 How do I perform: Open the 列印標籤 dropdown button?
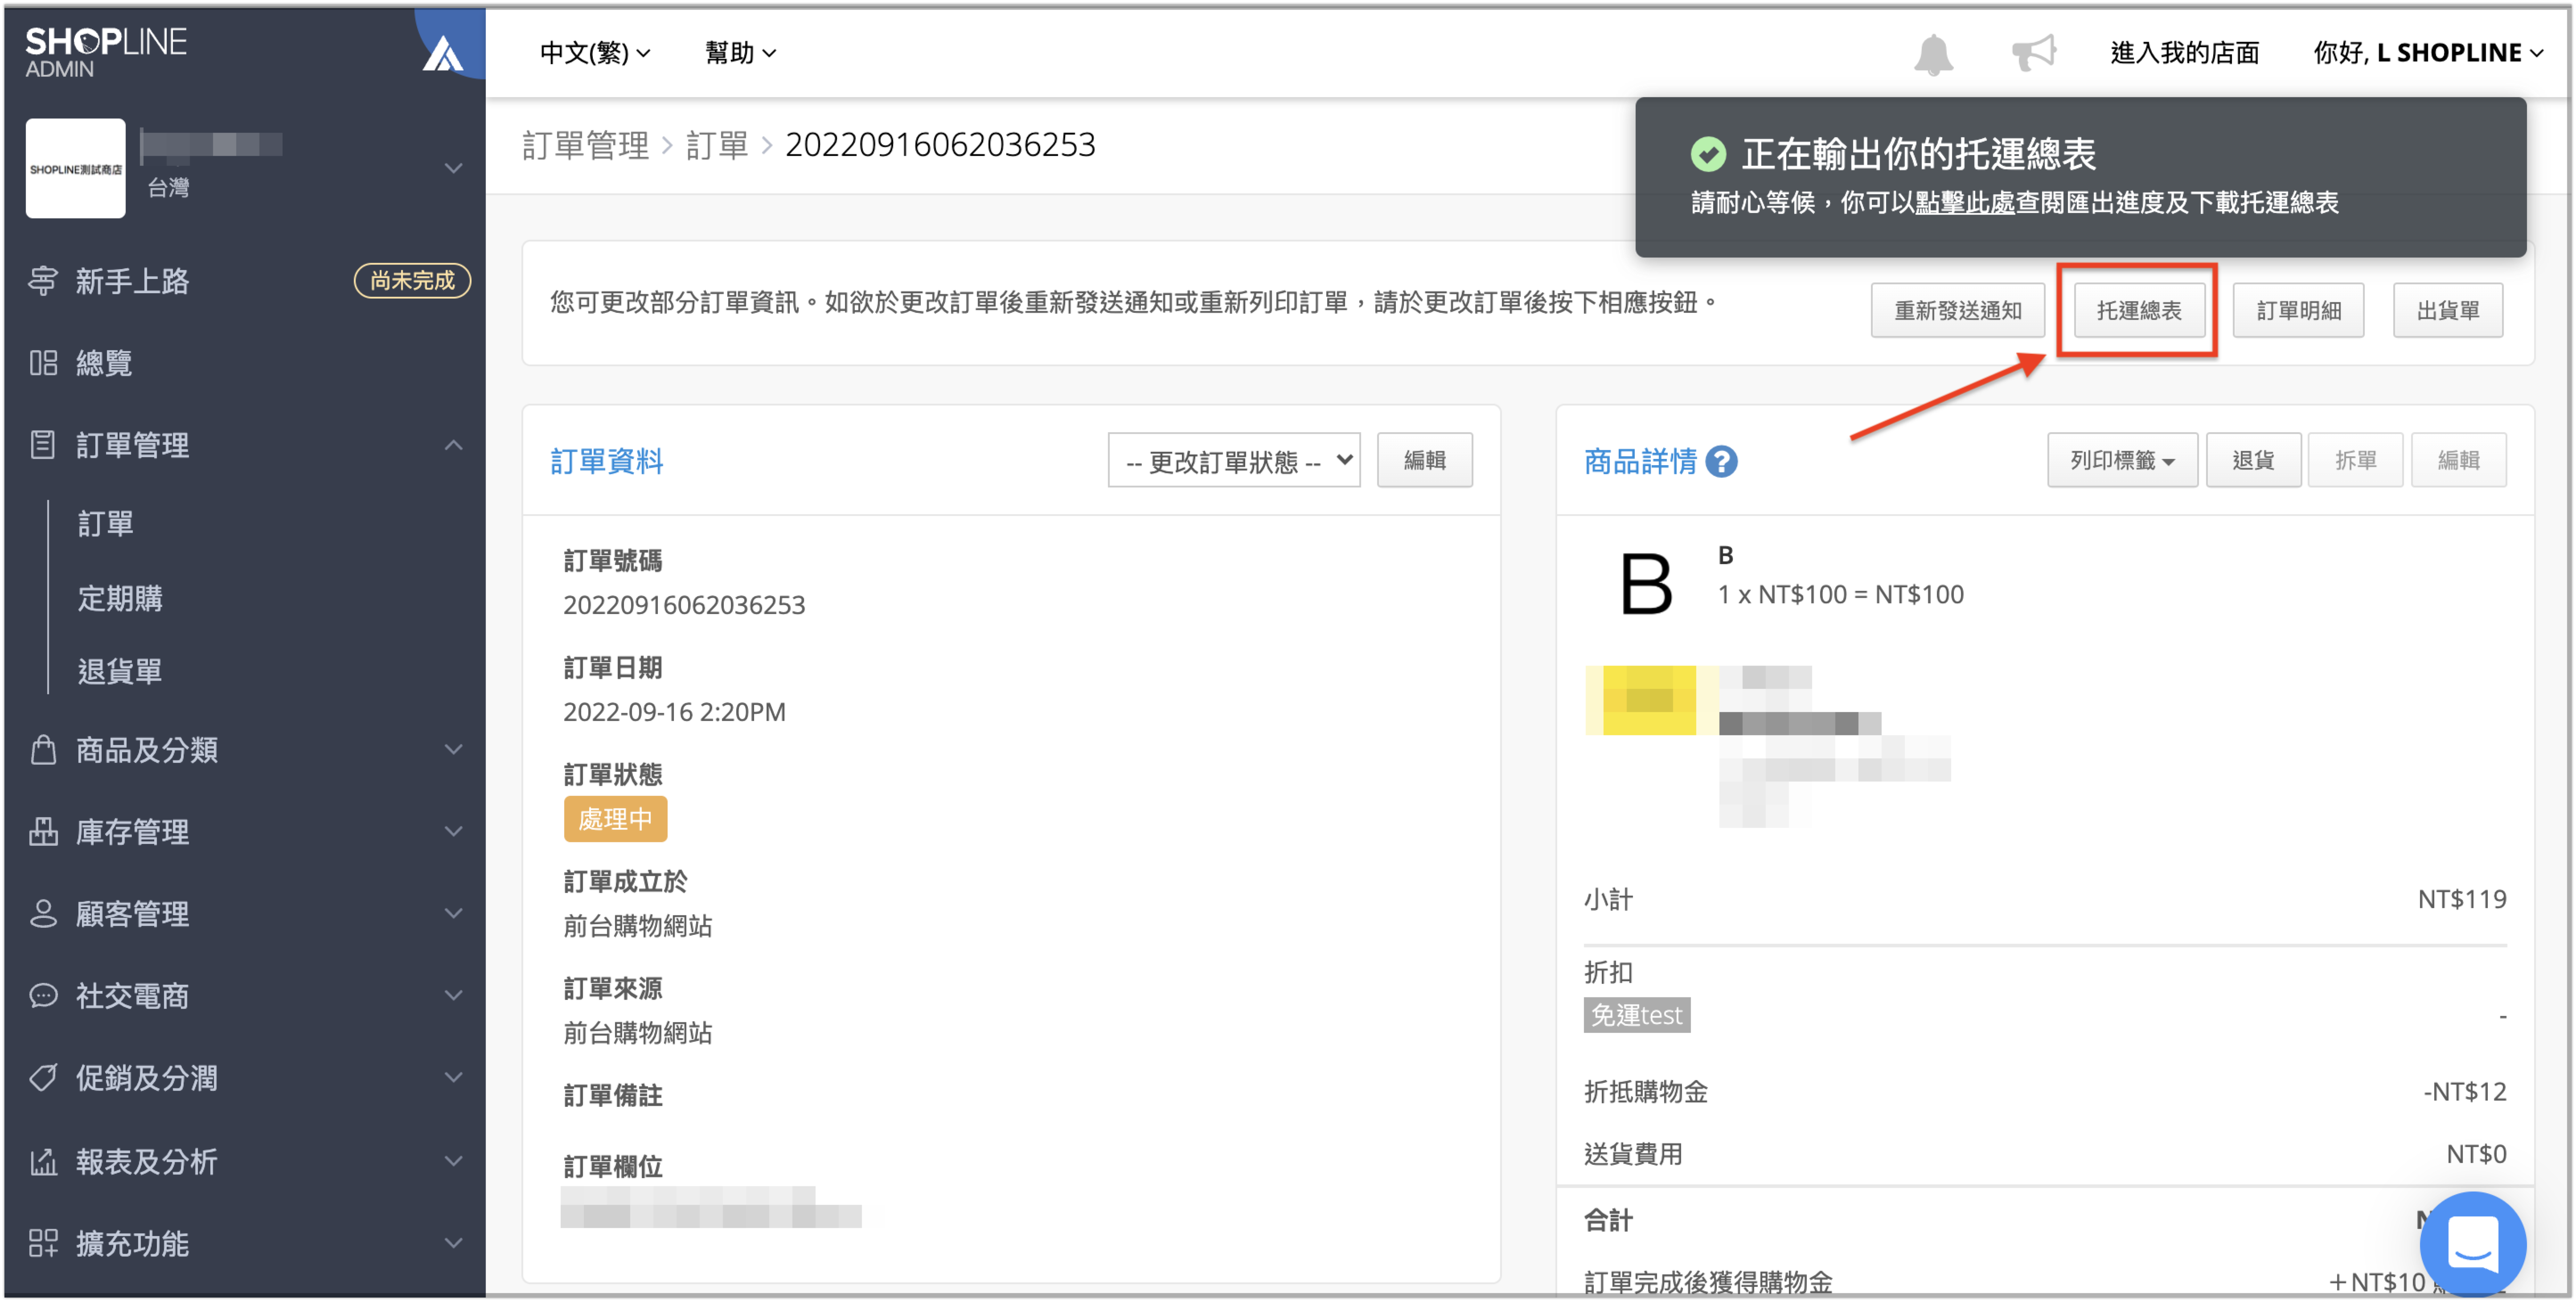tap(2121, 460)
